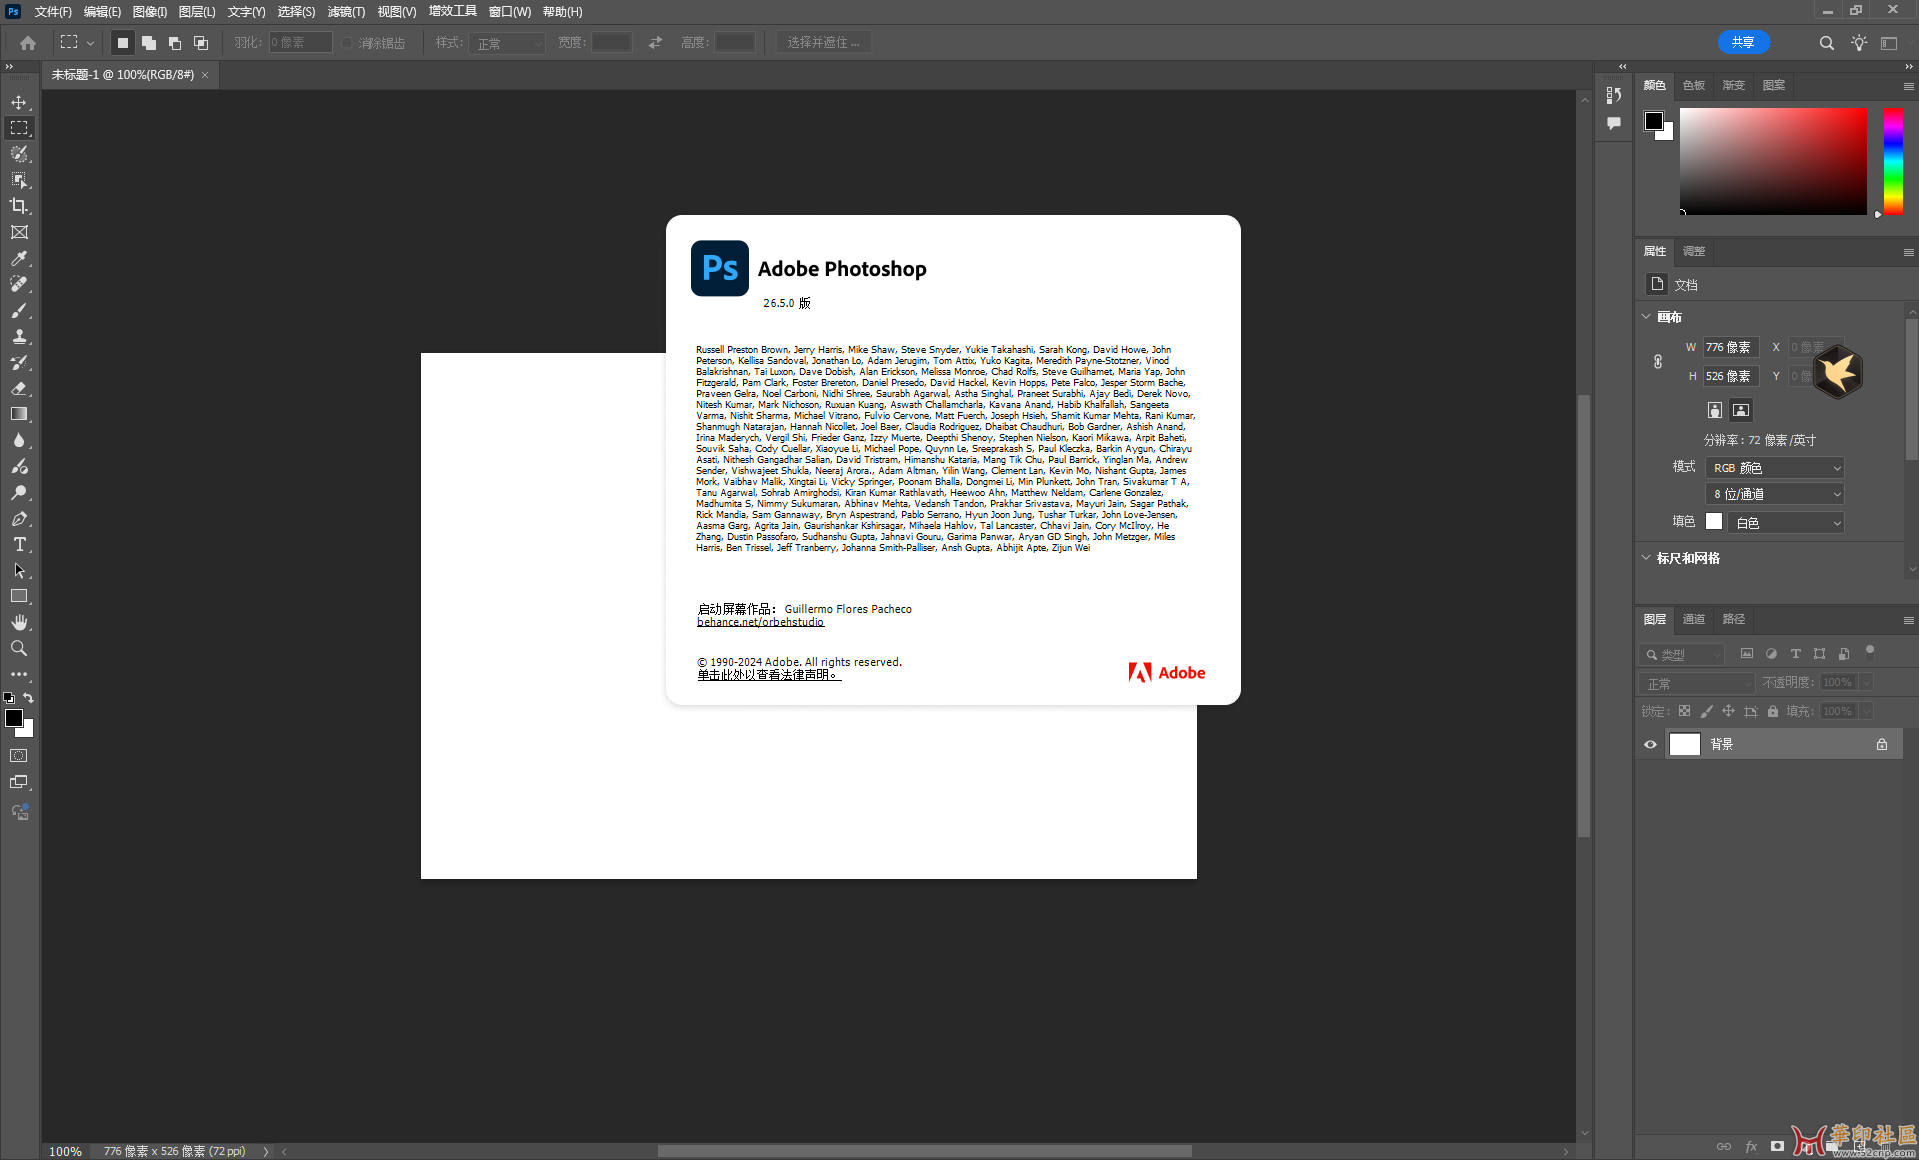Select the Eyedropper tool
Viewport: 1919px width, 1160px height.
click(19, 258)
